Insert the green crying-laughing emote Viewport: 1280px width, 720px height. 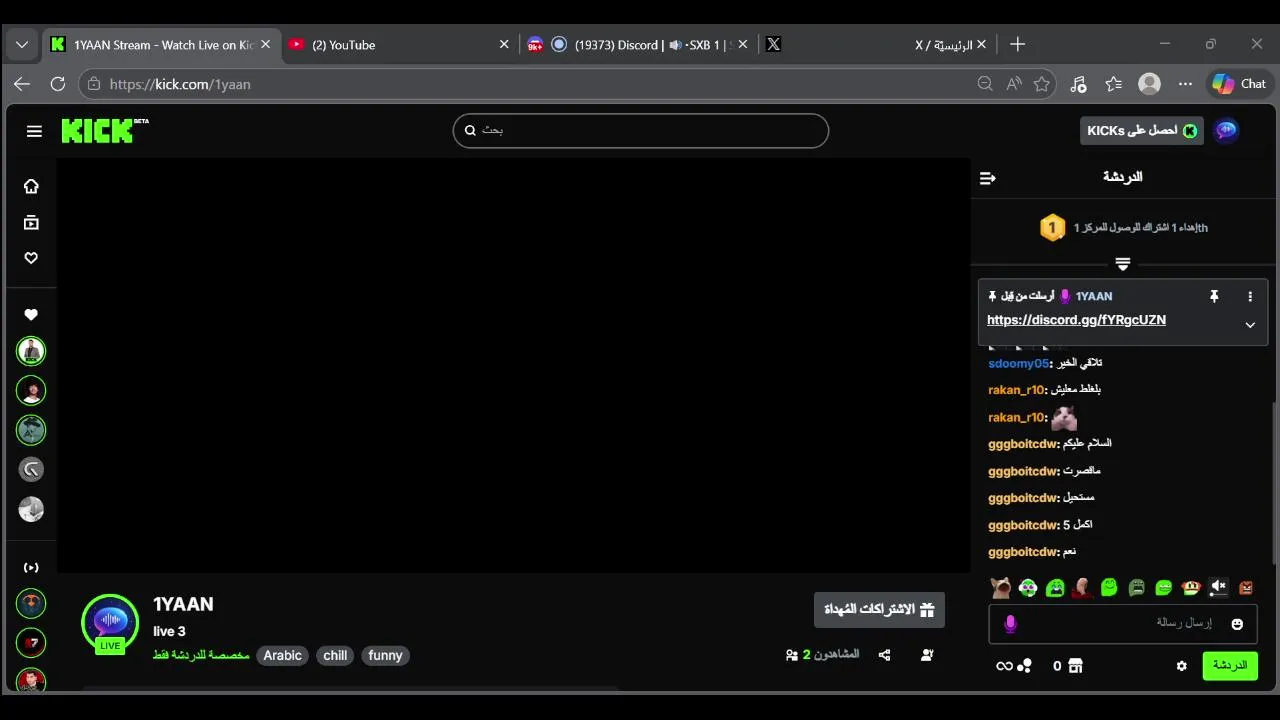coord(1055,587)
